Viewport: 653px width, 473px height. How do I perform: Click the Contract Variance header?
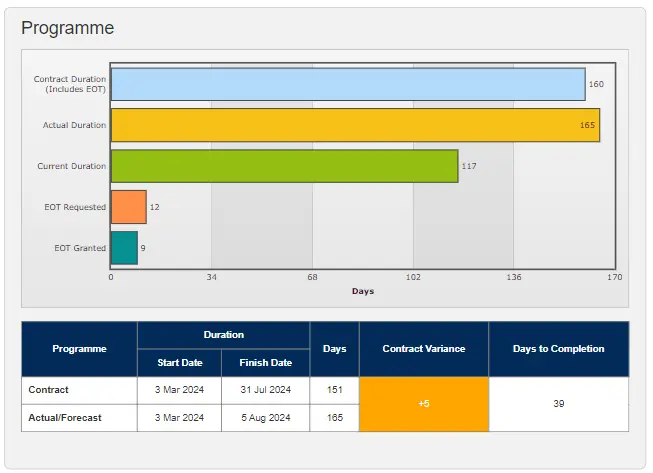click(423, 349)
